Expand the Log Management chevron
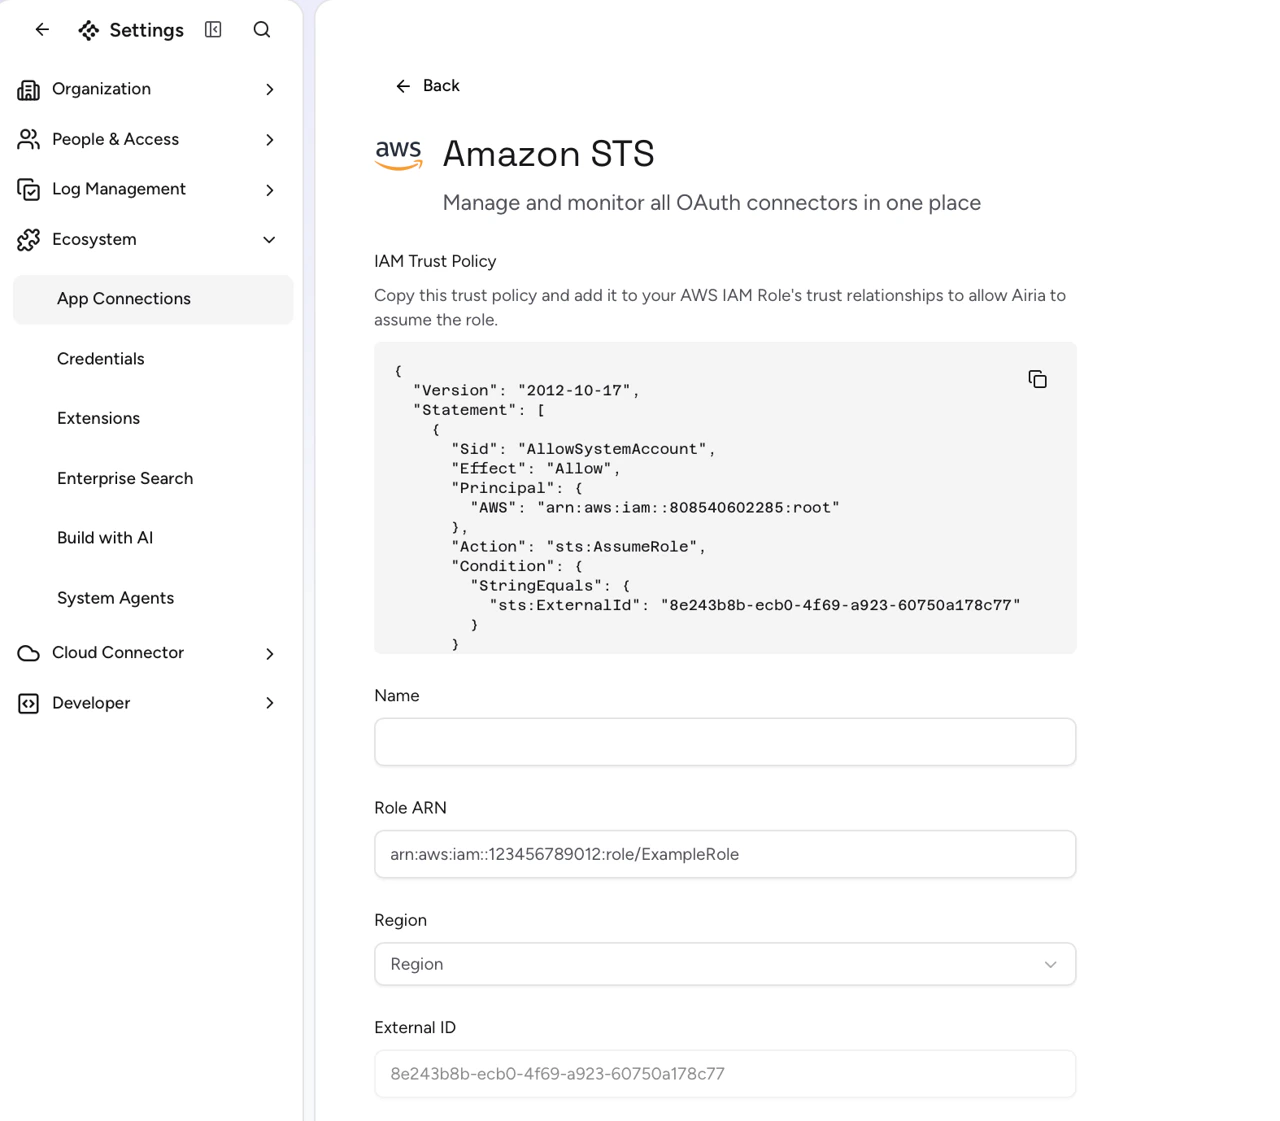The width and height of the screenshot is (1280, 1121). (x=270, y=189)
